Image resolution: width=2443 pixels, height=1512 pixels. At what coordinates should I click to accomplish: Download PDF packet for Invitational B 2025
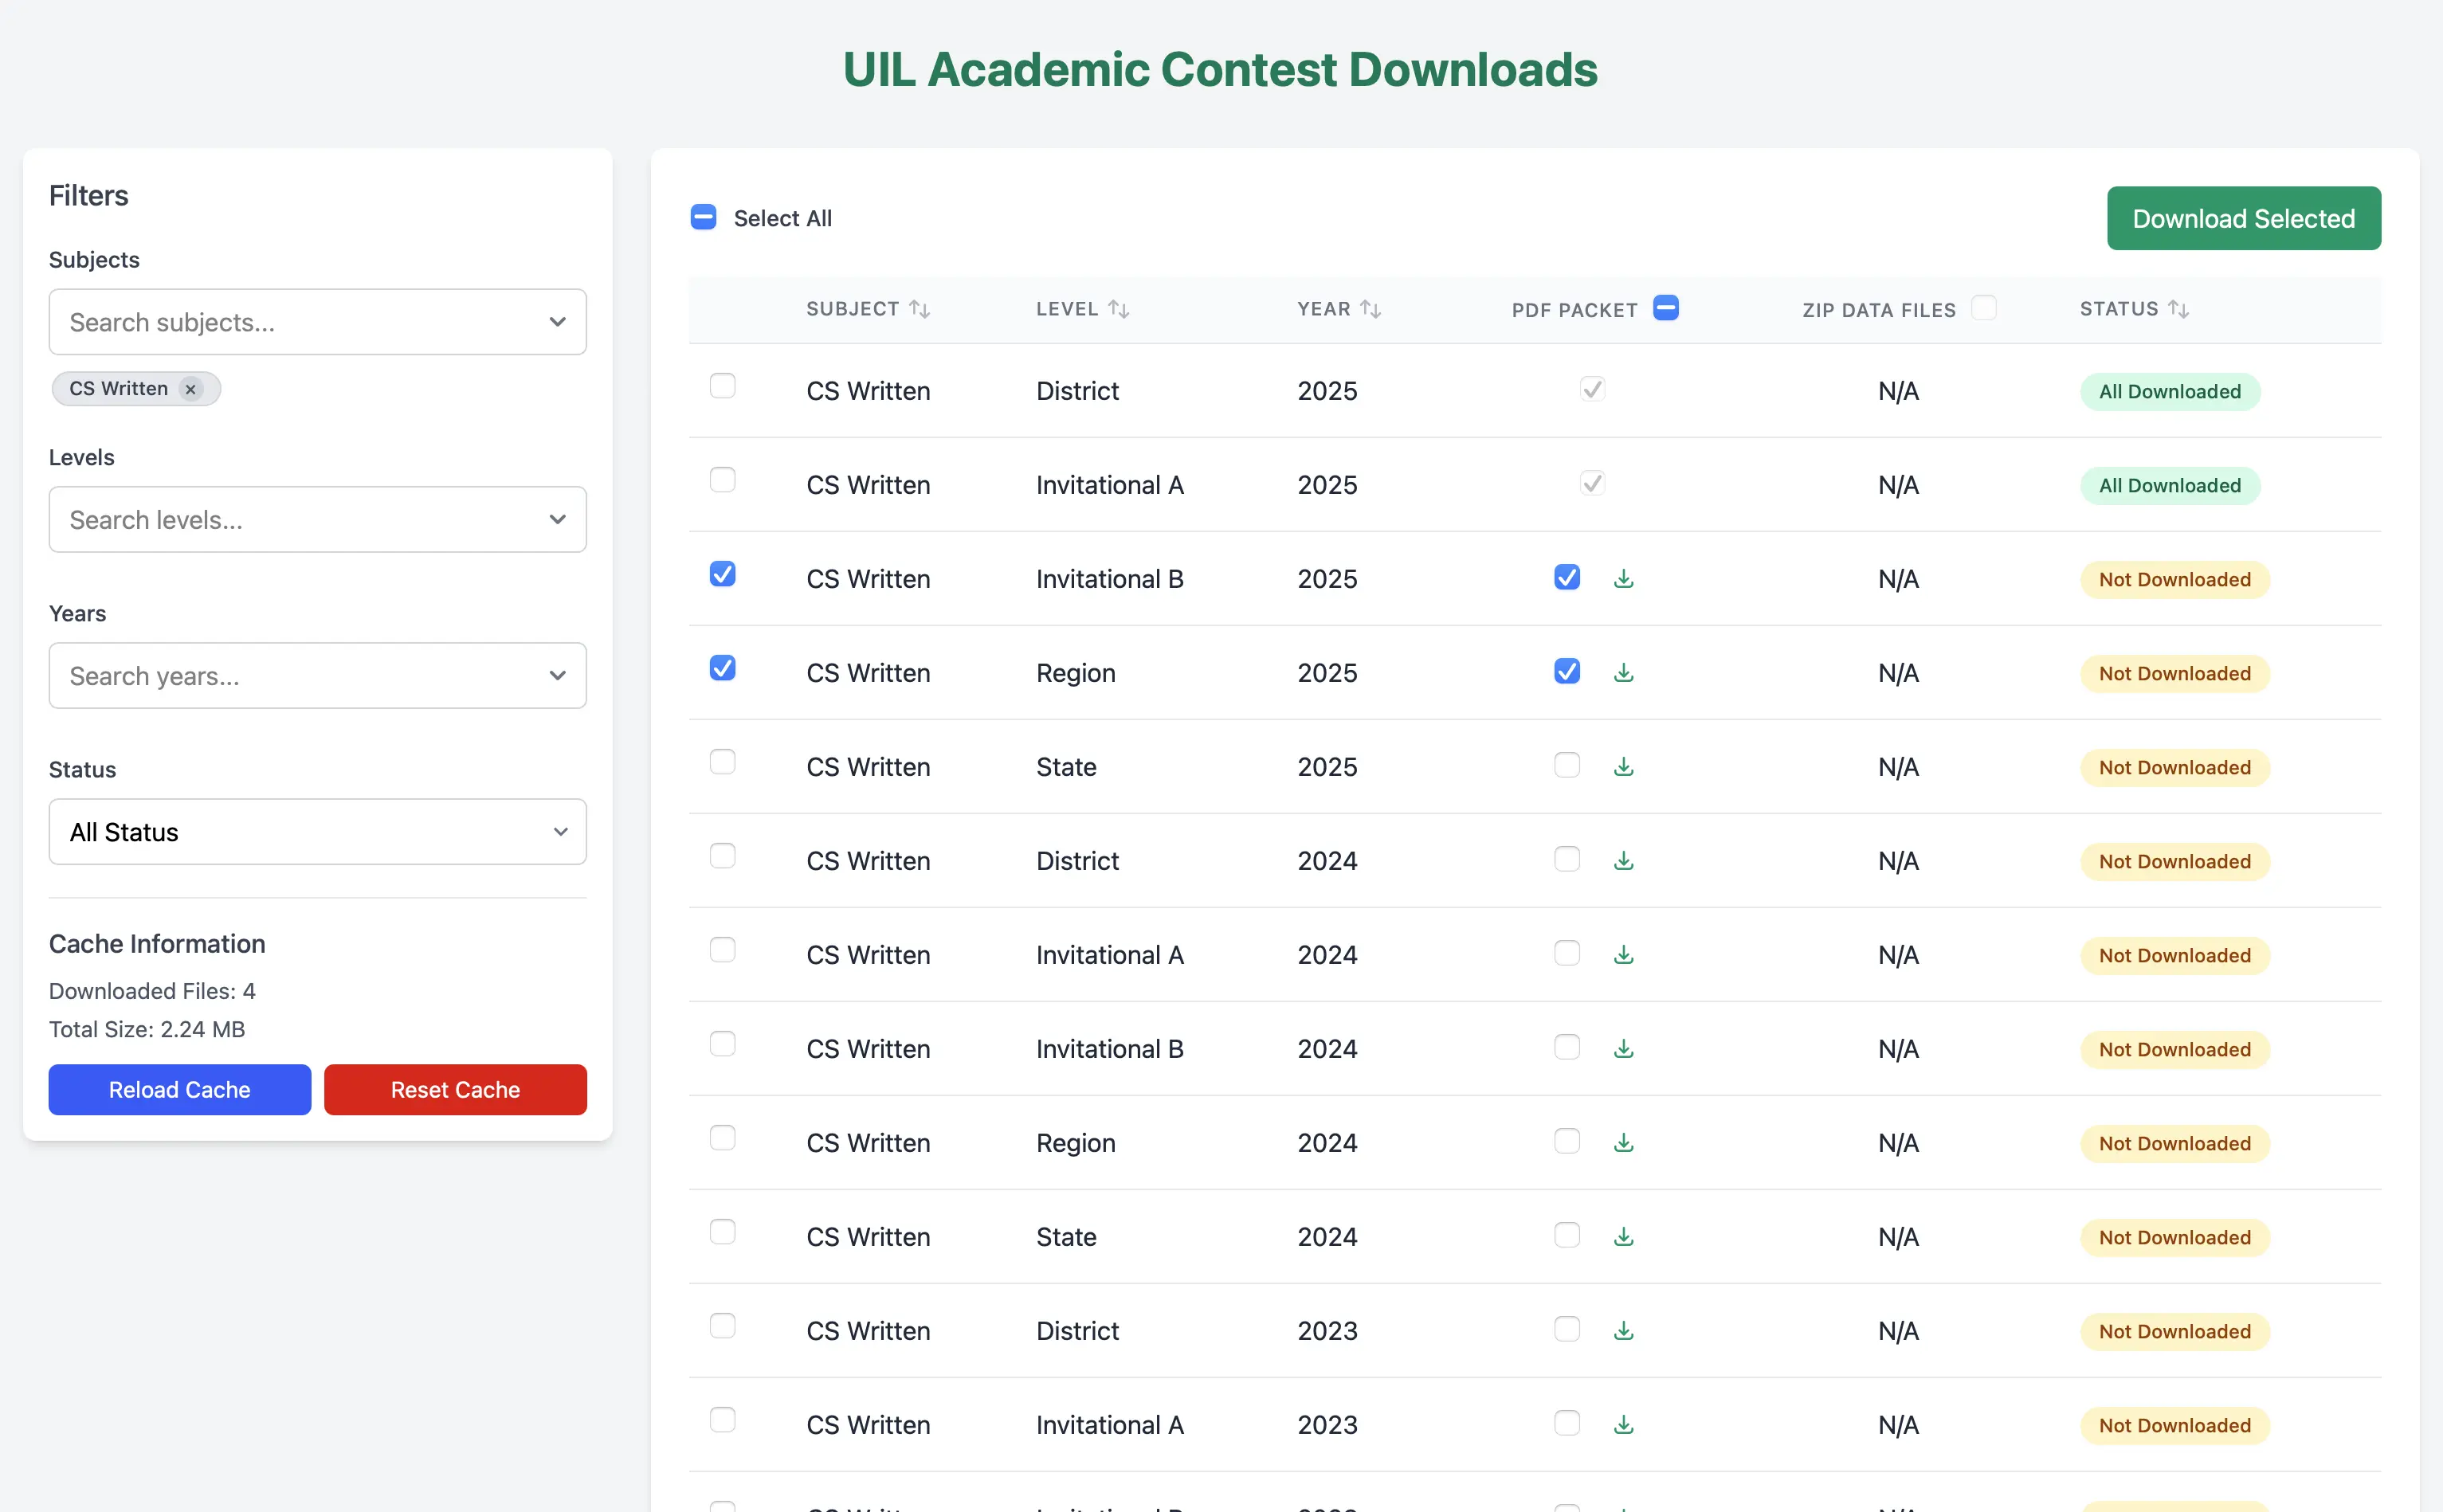pyautogui.click(x=1623, y=578)
